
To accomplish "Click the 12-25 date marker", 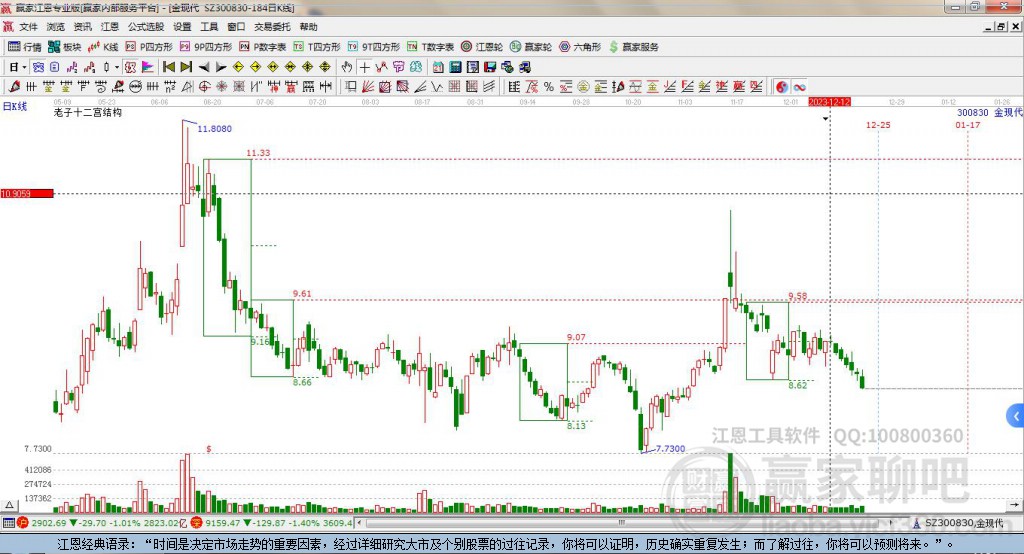I will click(878, 125).
